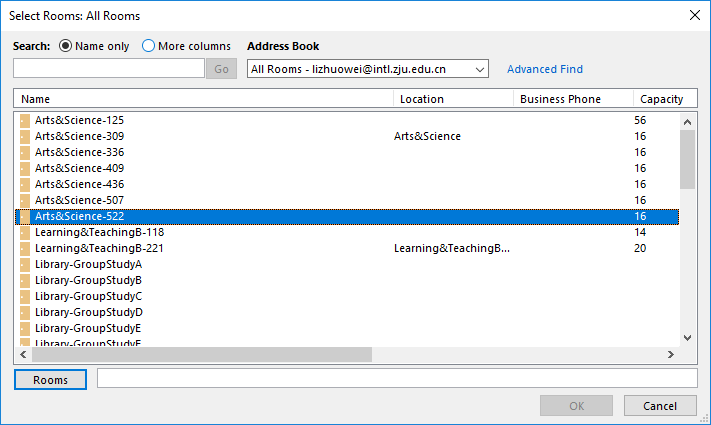Viewport: 711px width, 425px height.
Task: Cancel the Select Rooms dialog
Action: tap(659, 405)
